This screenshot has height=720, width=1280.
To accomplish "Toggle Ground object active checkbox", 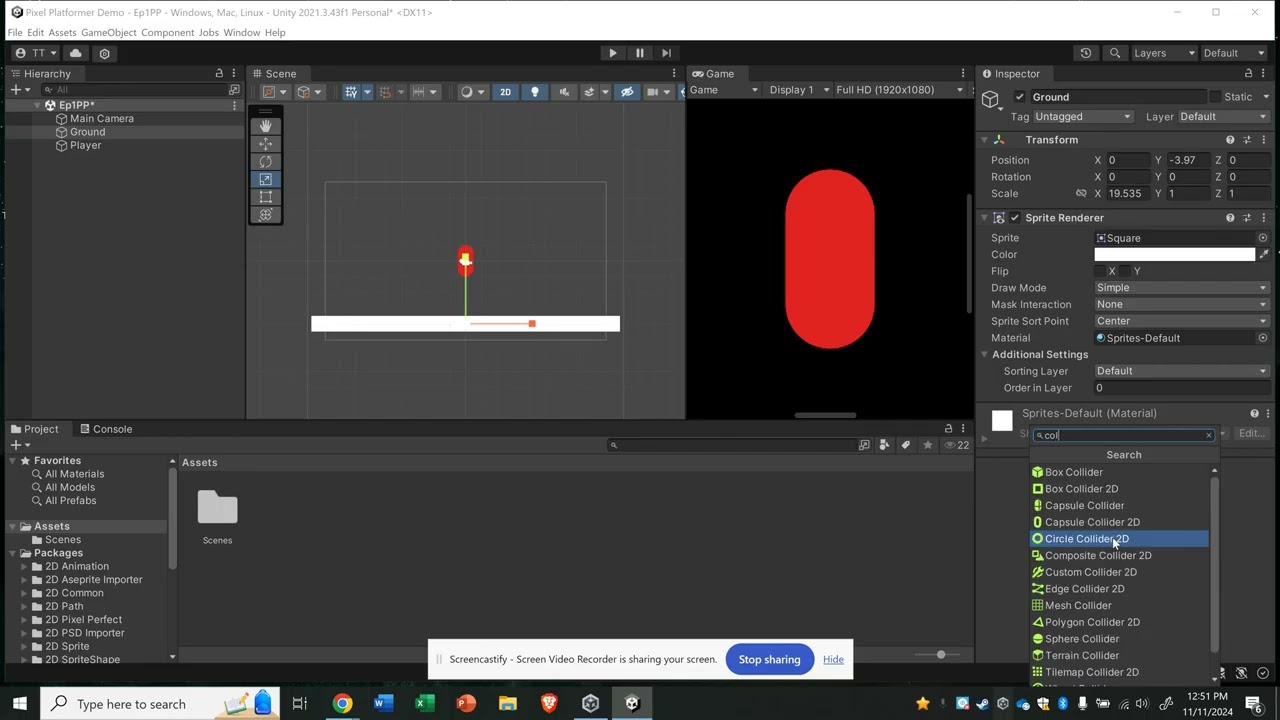I will pyautogui.click(x=1019, y=97).
